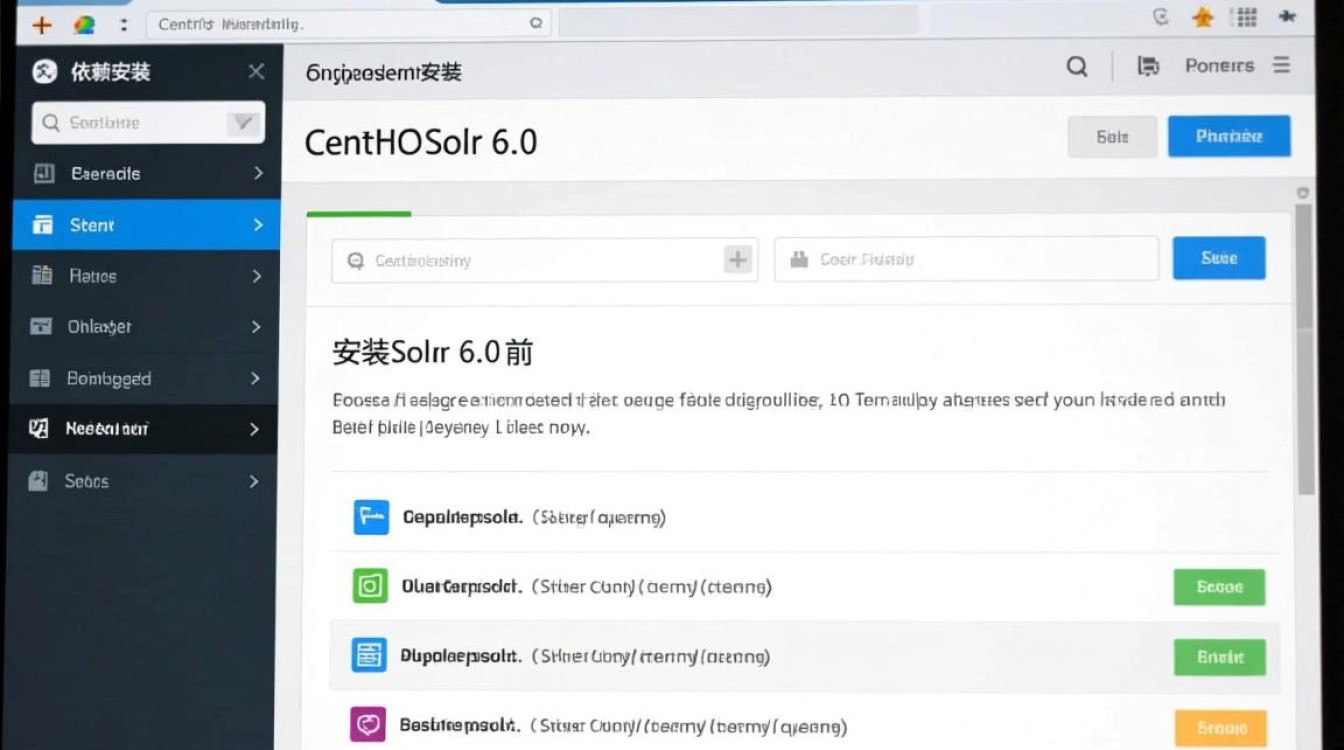Click inside the browser address bar
This screenshot has width=1344, height=750.
point(340,20)
